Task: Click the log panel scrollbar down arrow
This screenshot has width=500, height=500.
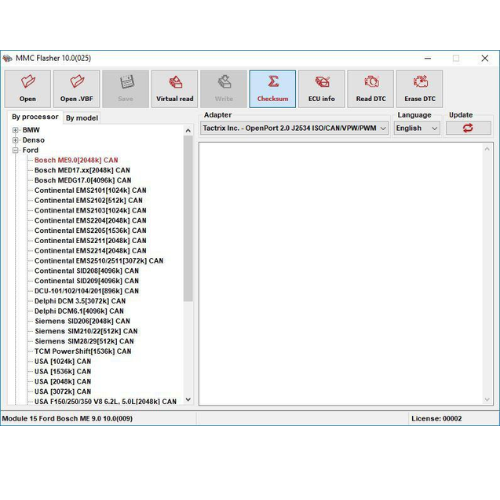Action: [x=487, y=399]
